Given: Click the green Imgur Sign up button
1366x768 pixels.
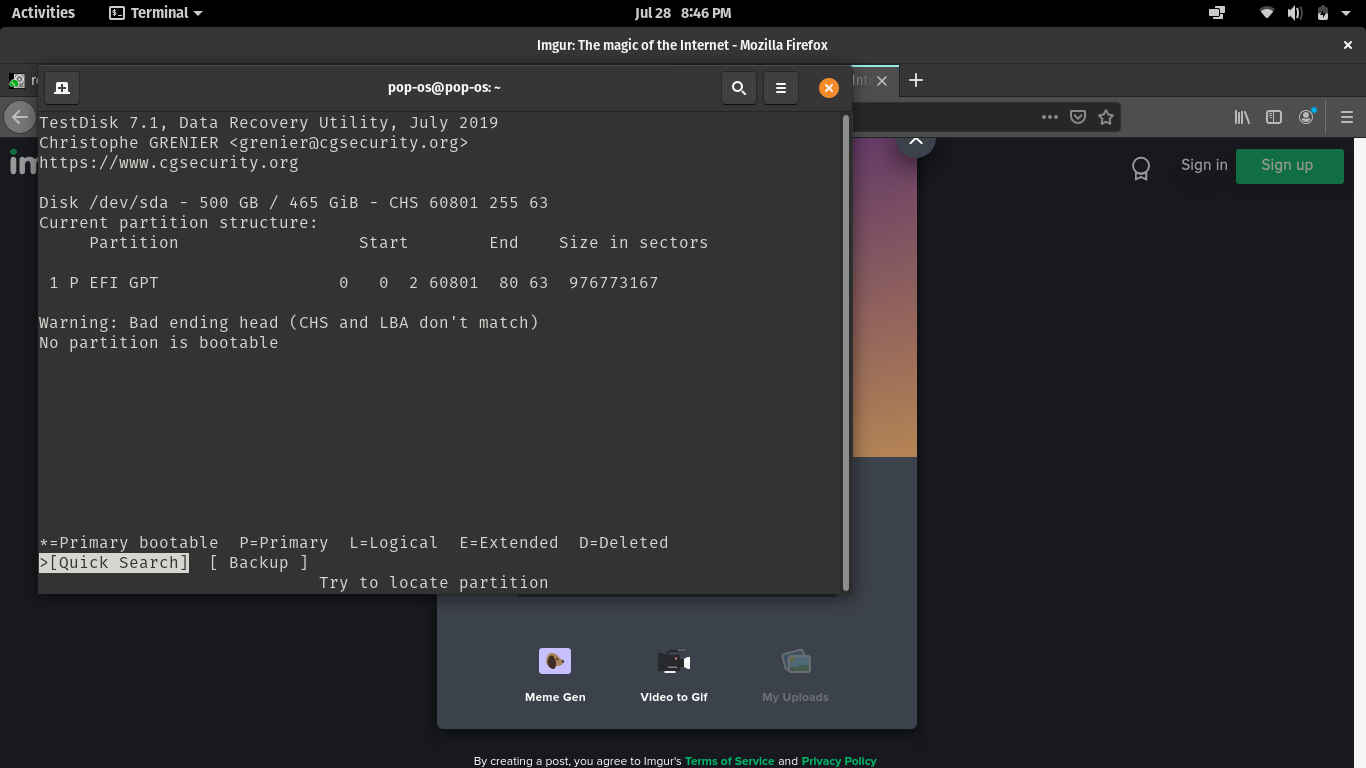Looking at the screenshot, I should (1290, 166).
